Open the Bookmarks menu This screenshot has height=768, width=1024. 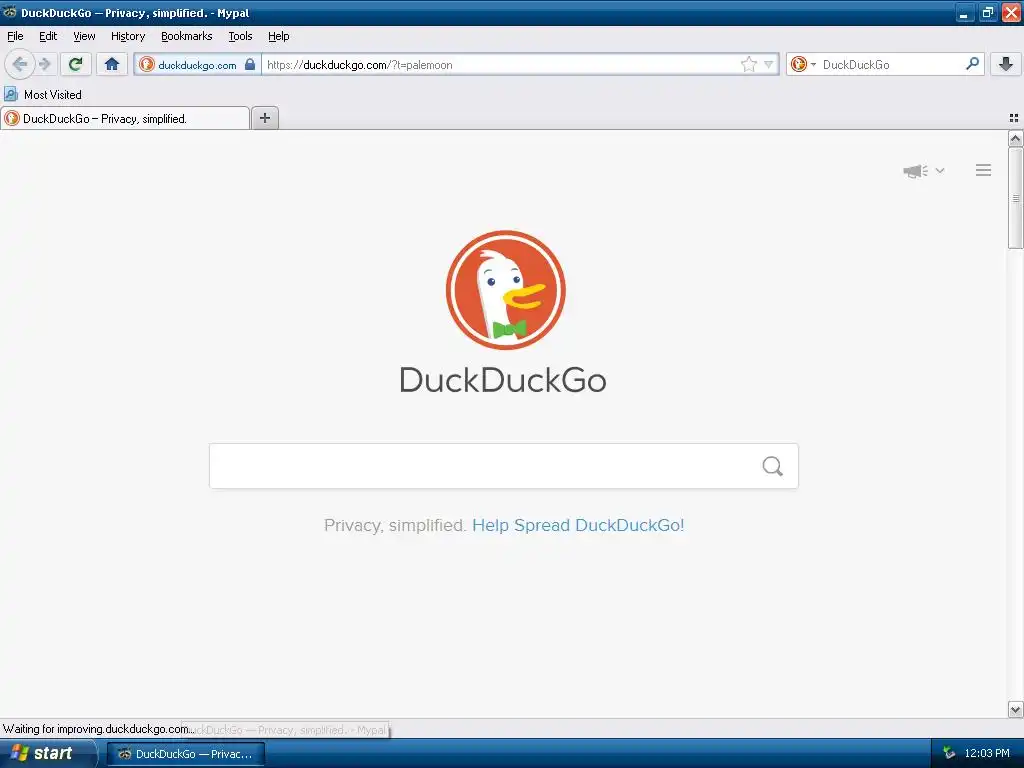187,36
